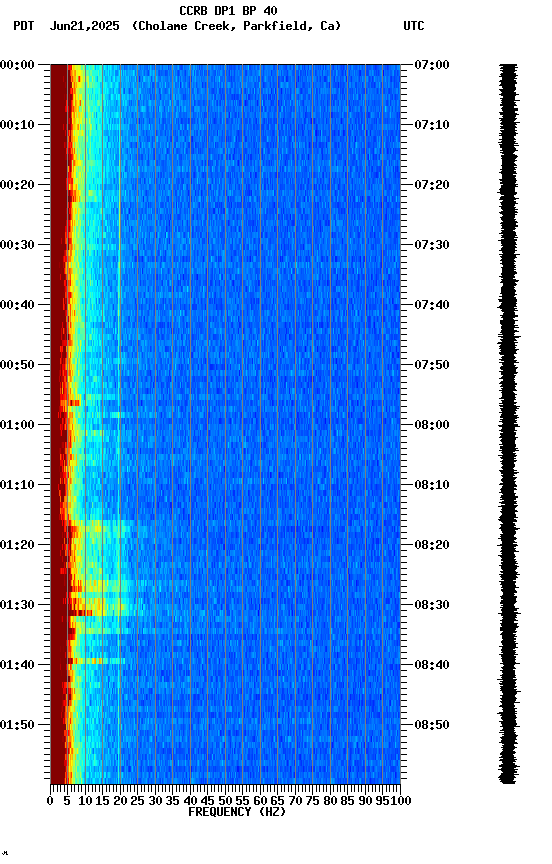The height and width of the screenshot is (864, 552).
Task: Click the 00:30 PDT time label
Action: 17,245
